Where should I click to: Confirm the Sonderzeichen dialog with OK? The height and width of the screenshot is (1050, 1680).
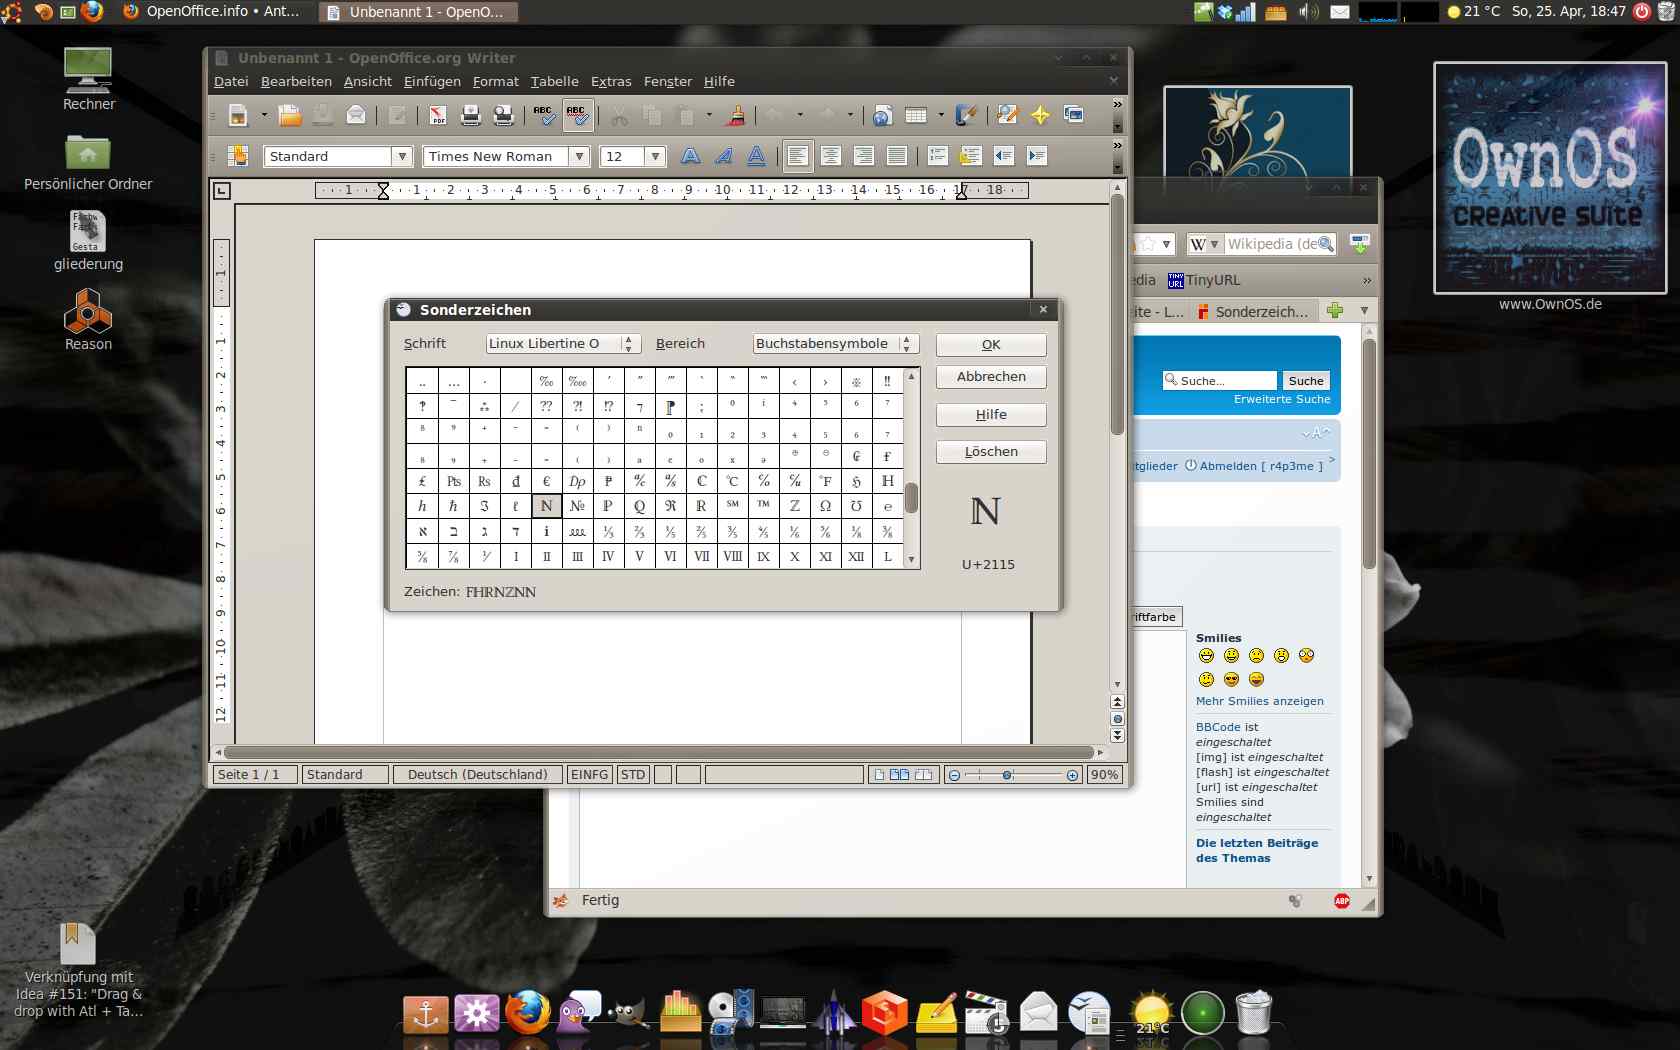991,345
